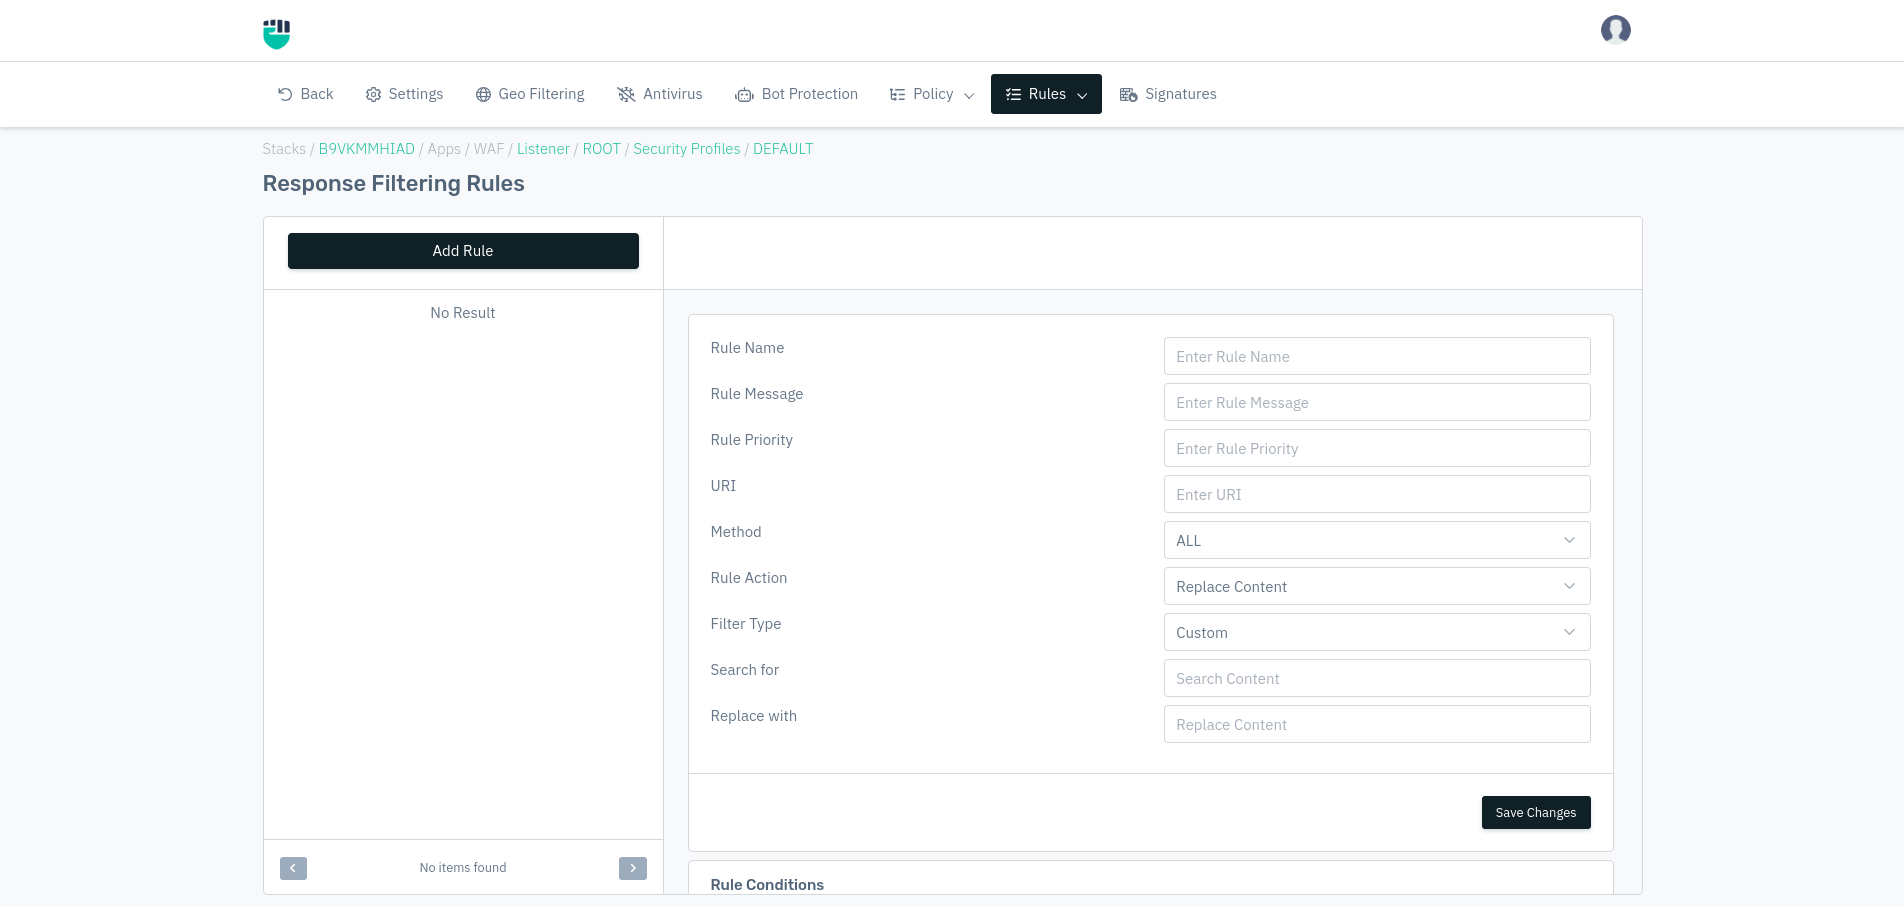Open the Policy menu

click(932, 94)
